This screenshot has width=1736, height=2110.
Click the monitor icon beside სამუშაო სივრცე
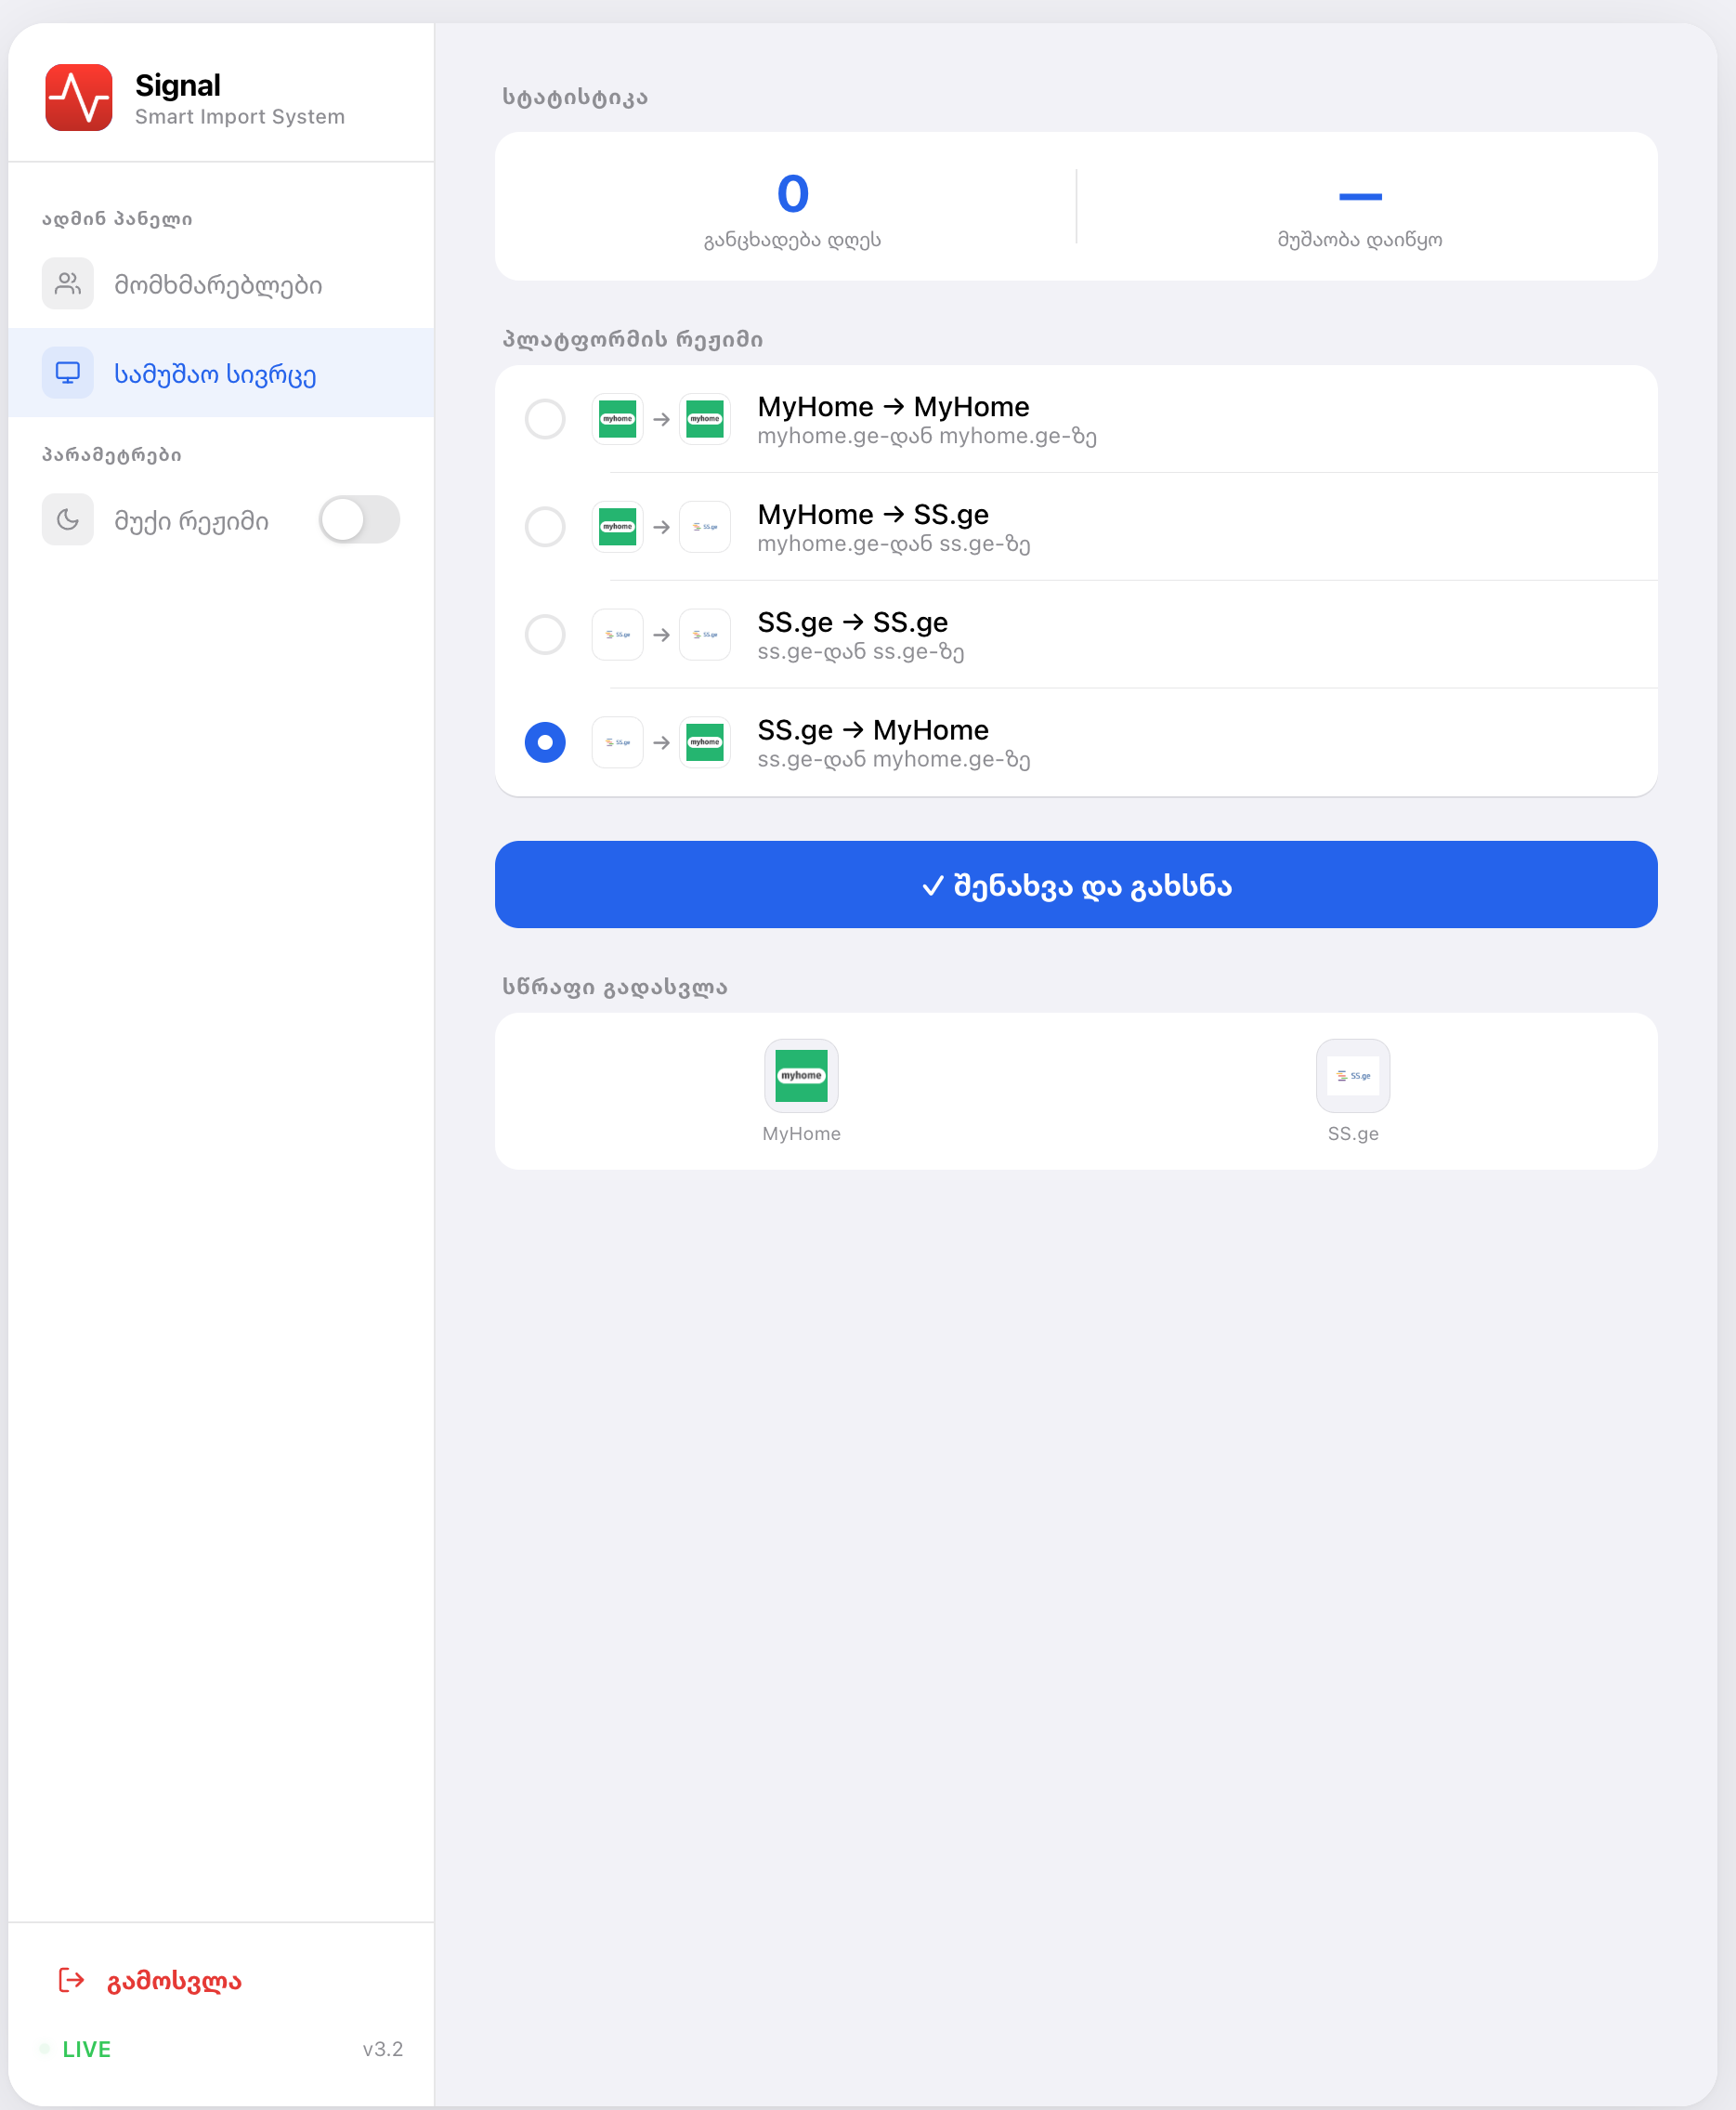point(68,373)
